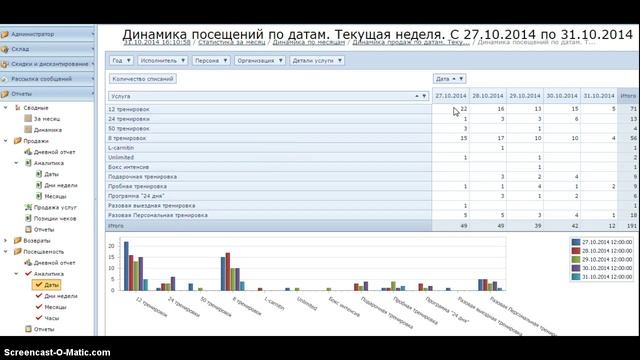
Task: Click the Посещаемость folder icon
Action: tap(18, 251)
